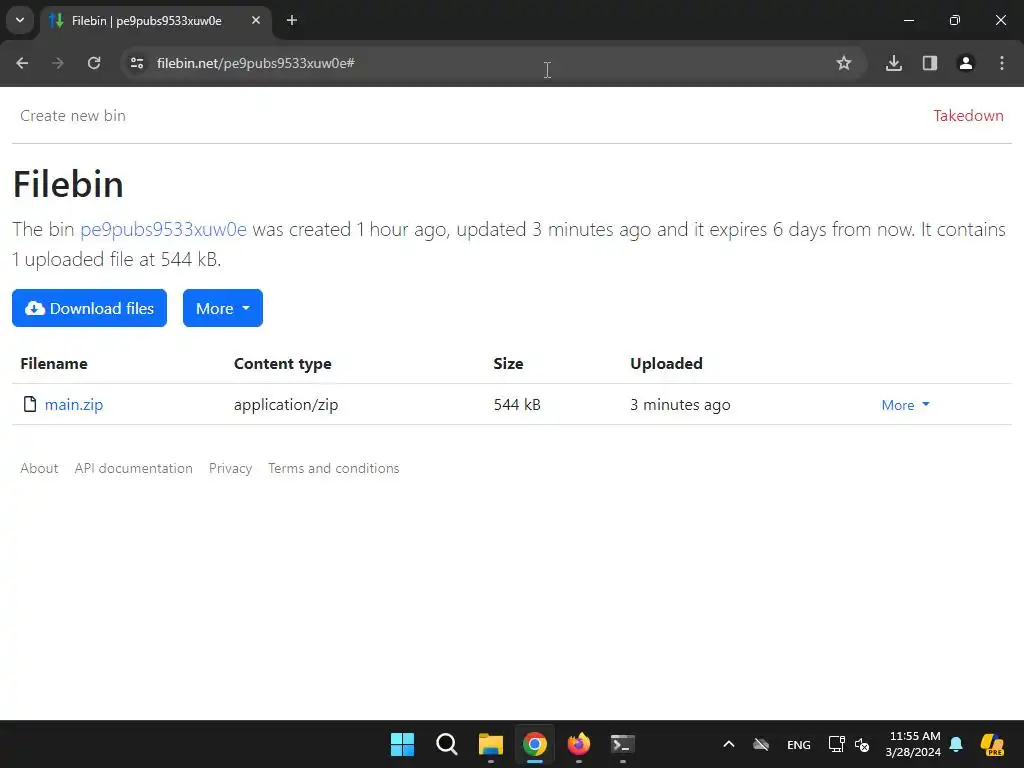Click the Uploaded column header
The image size is (1024, 768).
coord(666,364)
